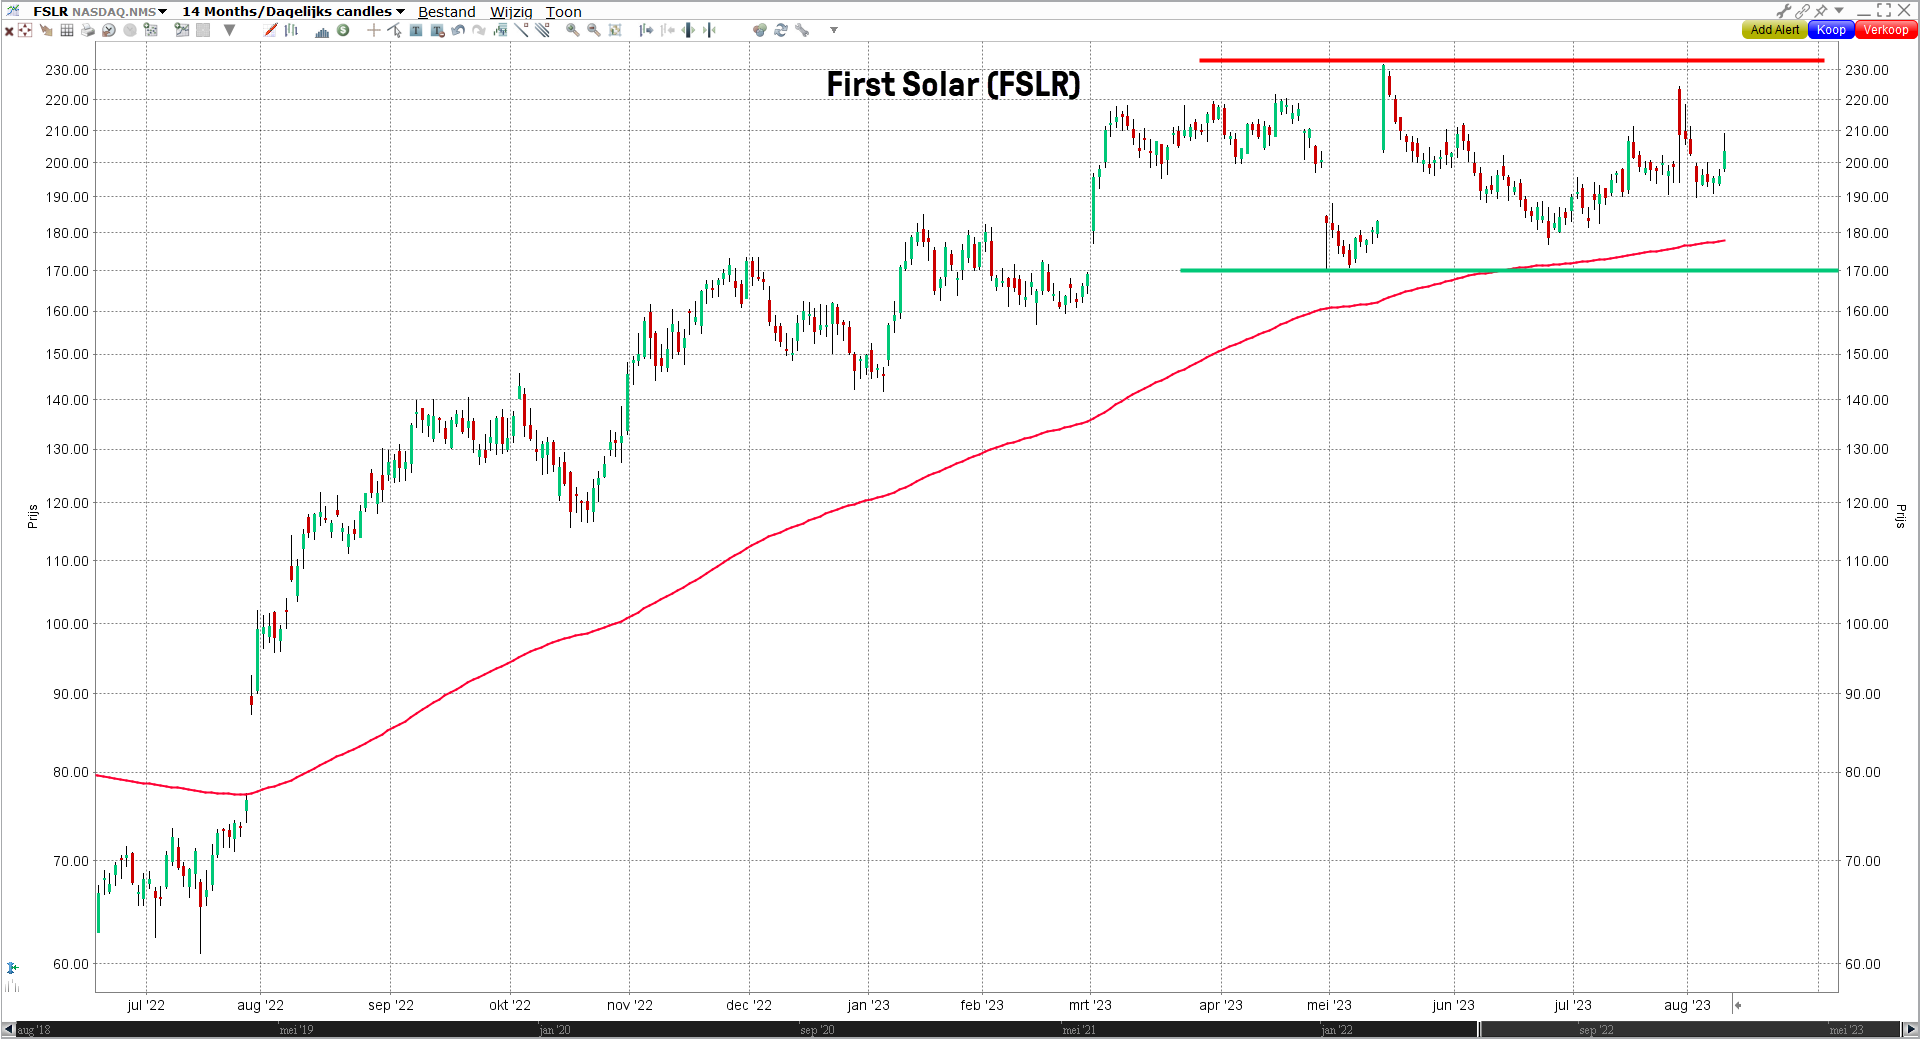
Task: Click the red Verkoop button
Action: (1886, 30)
